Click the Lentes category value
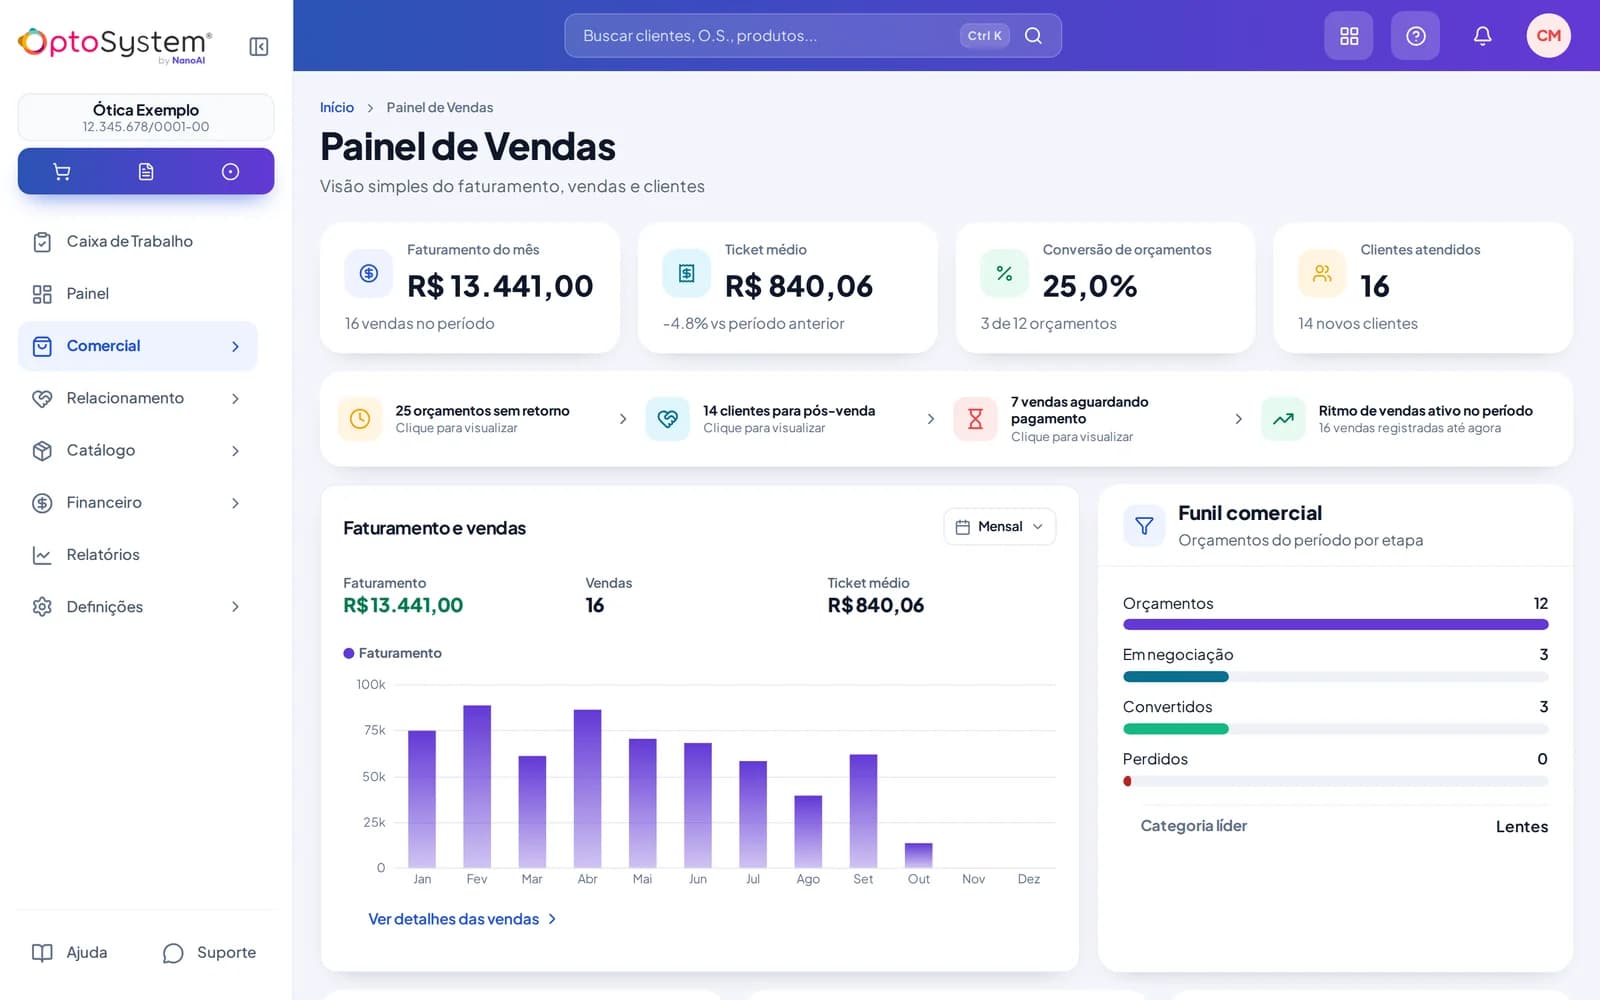1600x1000 pixels. (1521, 826)
